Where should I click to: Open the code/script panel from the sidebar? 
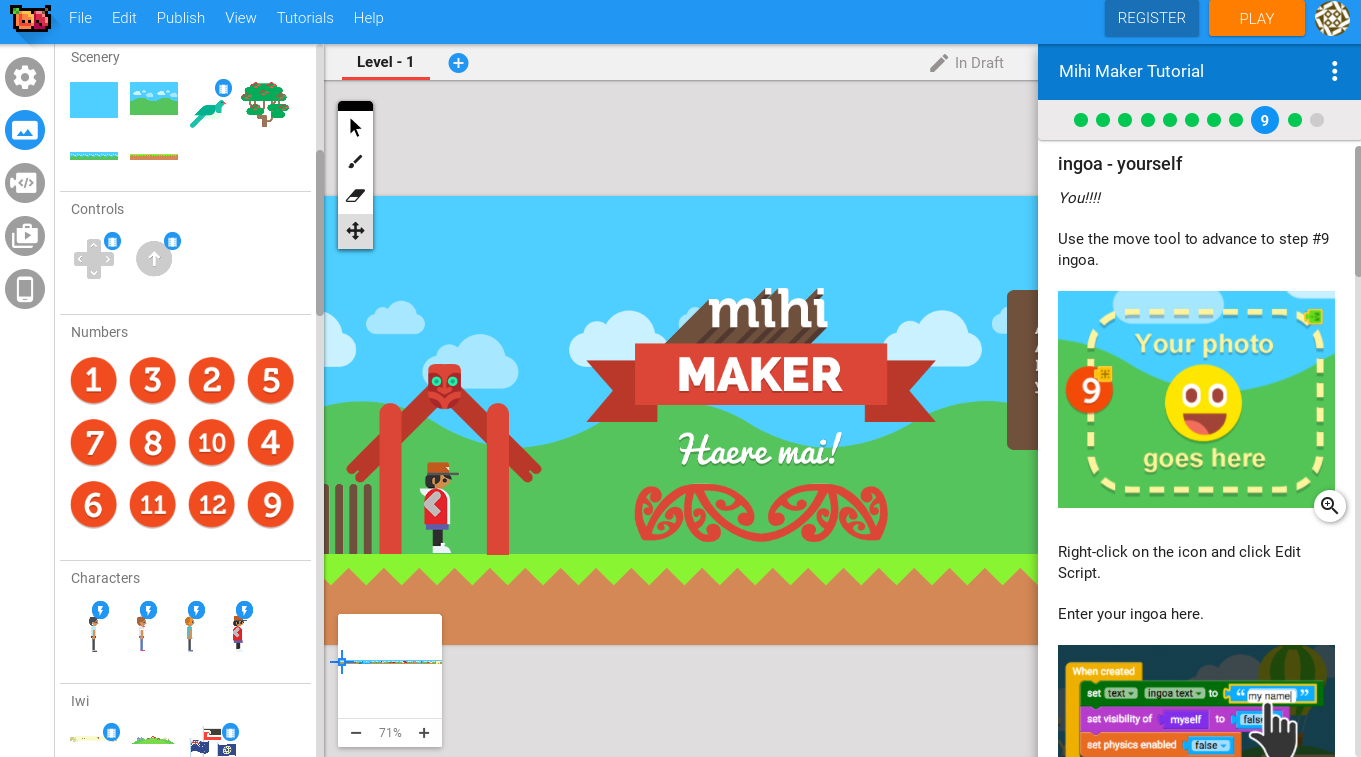point(24,183)
